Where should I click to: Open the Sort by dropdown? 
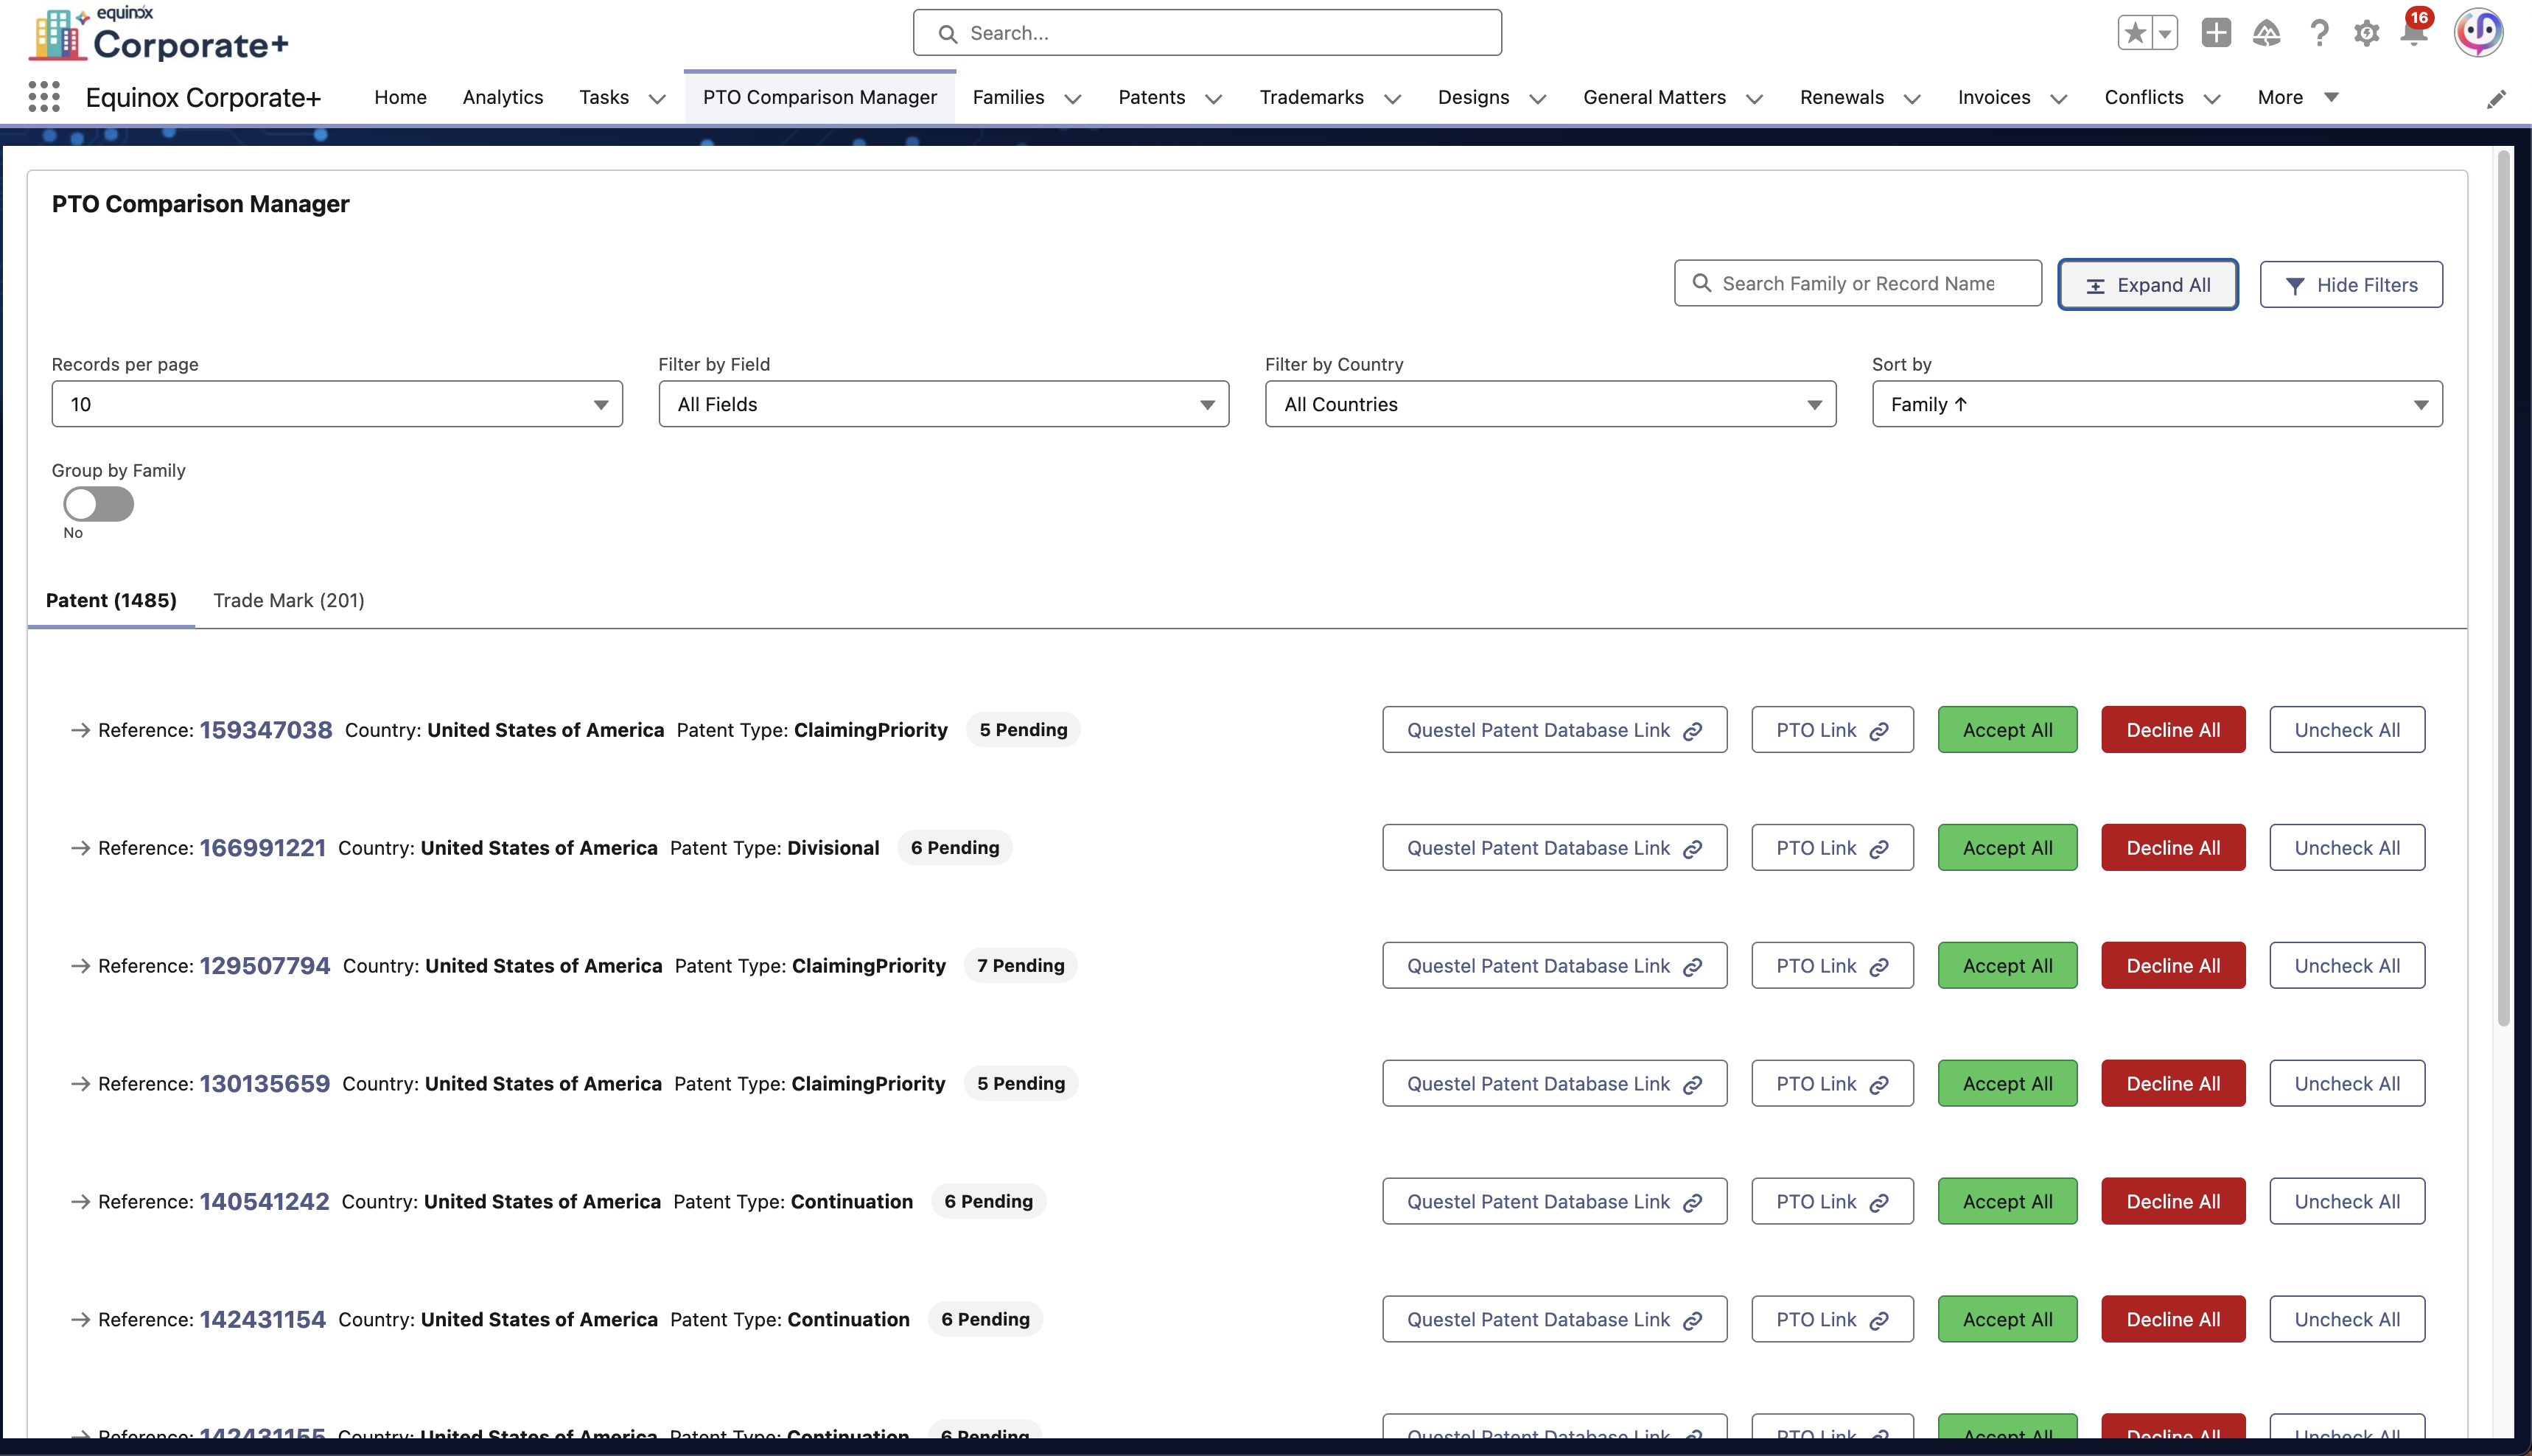click(x=2157, y=404)
